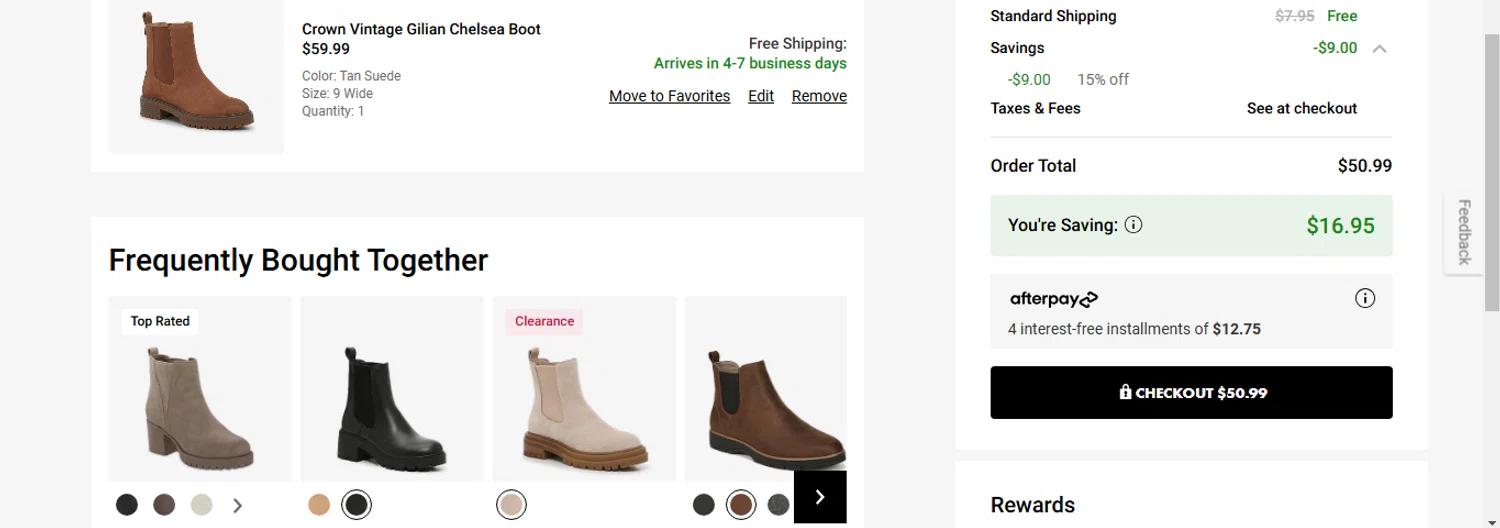
Task: Choose light grey swatch on first boot
Action: click(201, 505)
